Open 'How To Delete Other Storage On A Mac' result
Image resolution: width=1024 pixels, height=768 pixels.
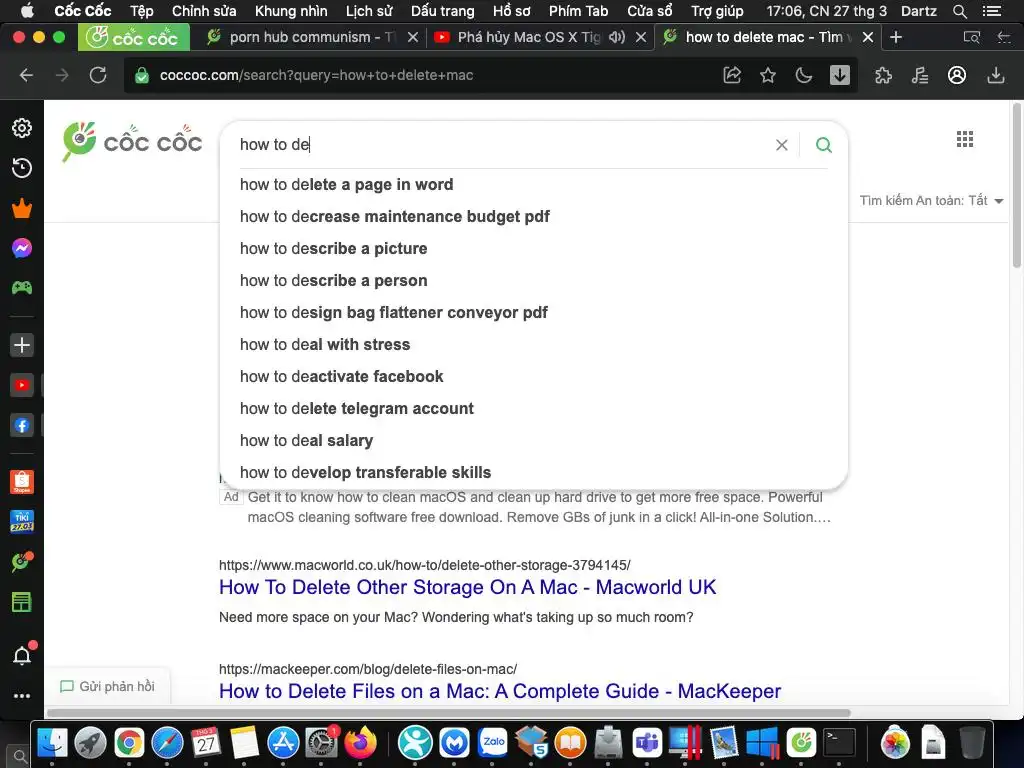[x=468, y=587]
